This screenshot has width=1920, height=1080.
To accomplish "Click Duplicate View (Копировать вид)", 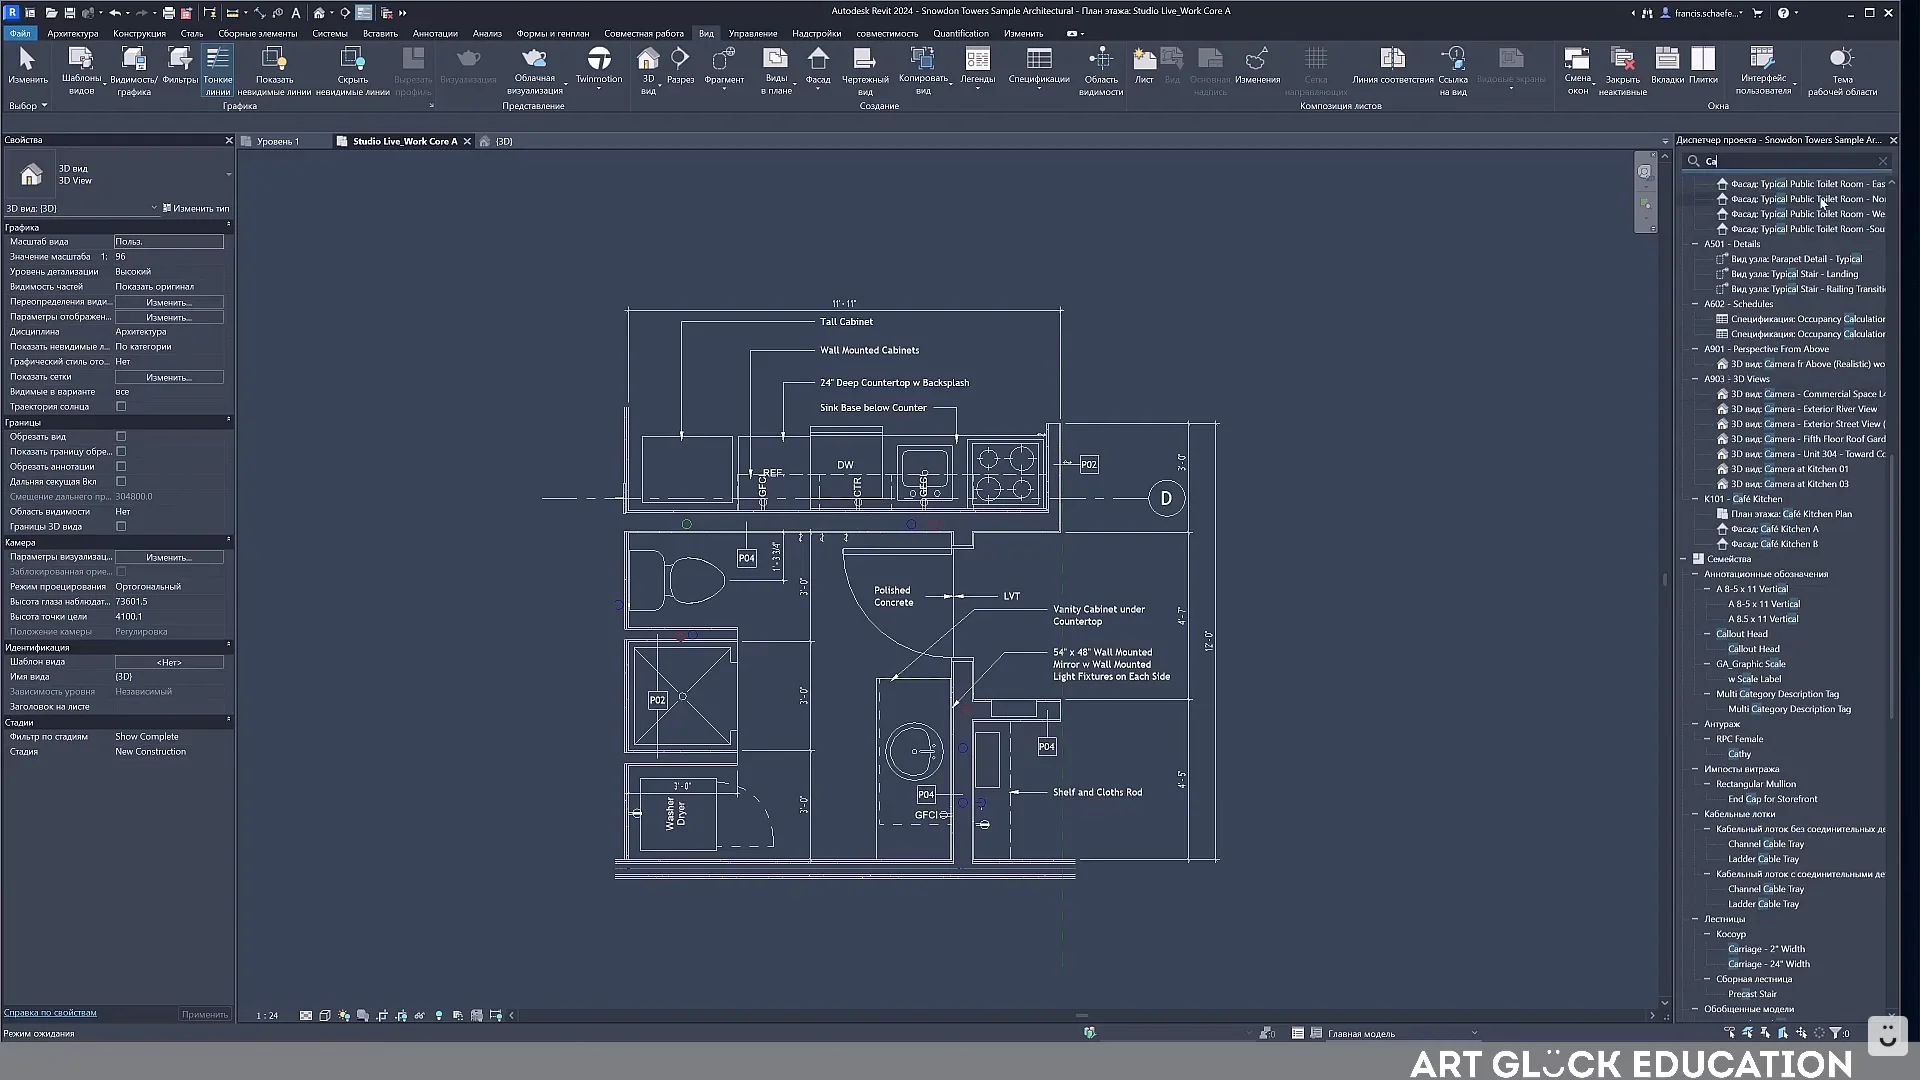I will pos(923,70).
